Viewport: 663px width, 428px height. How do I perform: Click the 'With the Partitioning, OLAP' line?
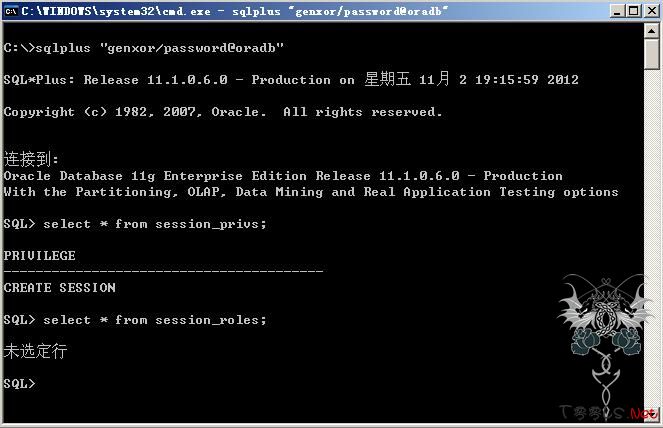311,192
